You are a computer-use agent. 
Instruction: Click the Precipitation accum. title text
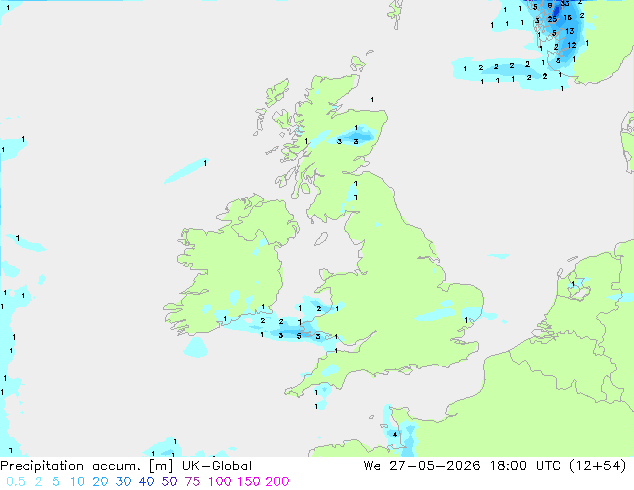[71, 466]
